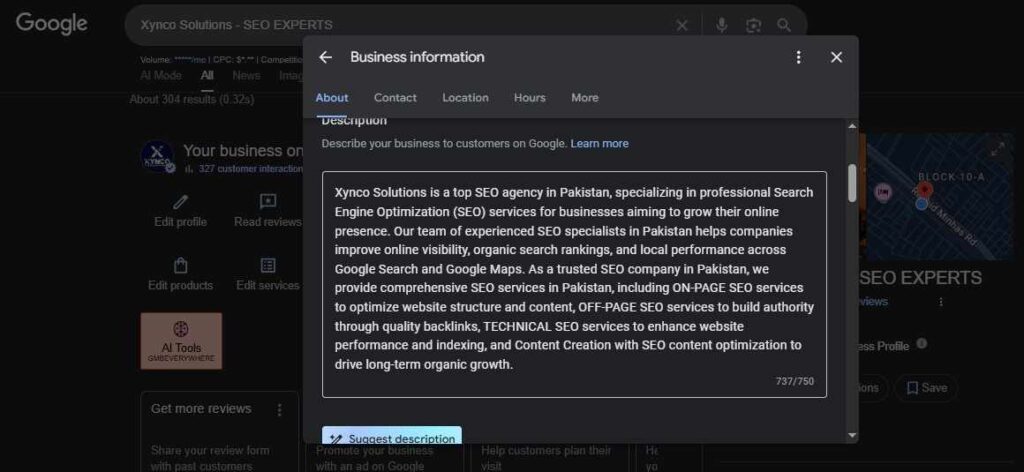
Task: Click into the business description text box
Action: (574, 285)
